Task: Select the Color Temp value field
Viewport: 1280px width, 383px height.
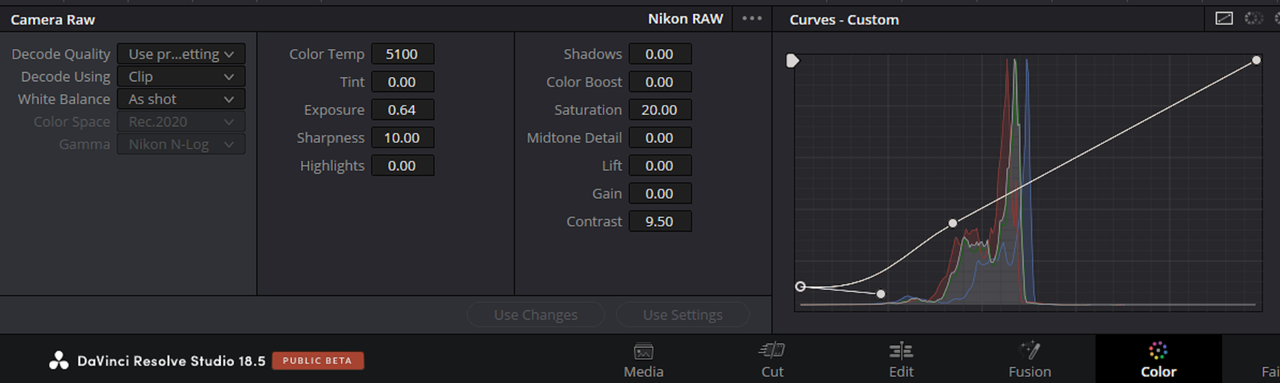Action: pyautogui.click(x=402, y=54)
